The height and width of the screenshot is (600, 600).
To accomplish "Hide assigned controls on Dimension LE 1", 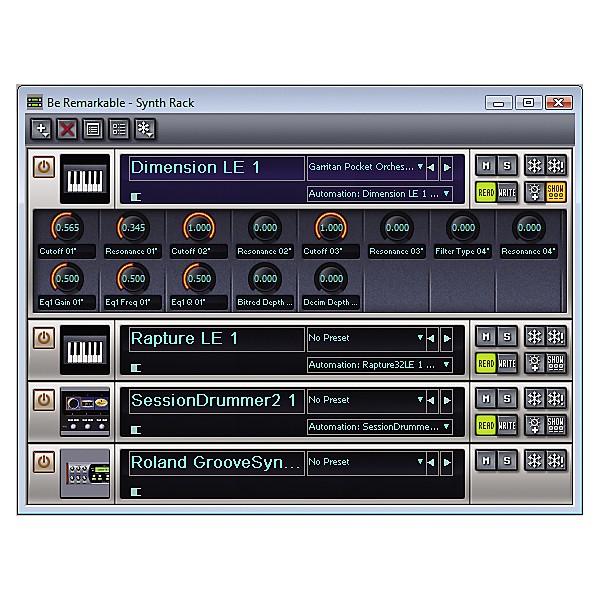I will [x=556, y=192].
